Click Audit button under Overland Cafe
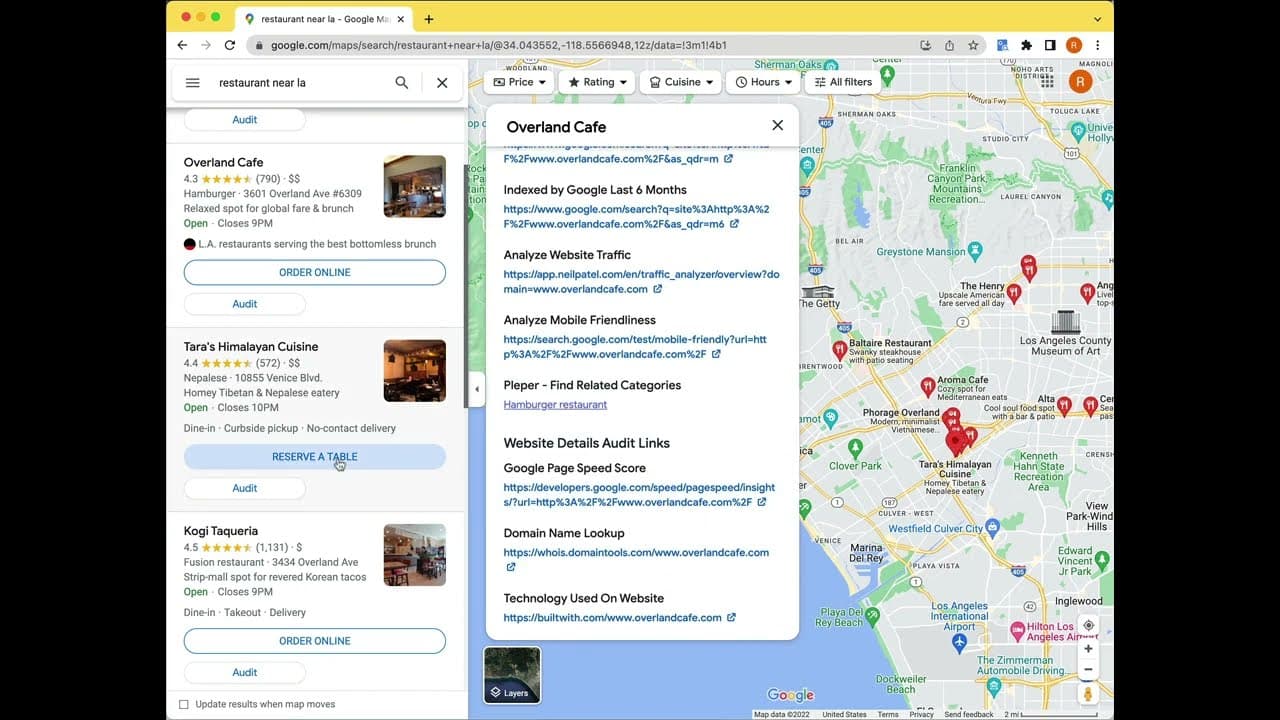Image resolution: width=1280 pixels, height=720 pixels. coord(245,304)
